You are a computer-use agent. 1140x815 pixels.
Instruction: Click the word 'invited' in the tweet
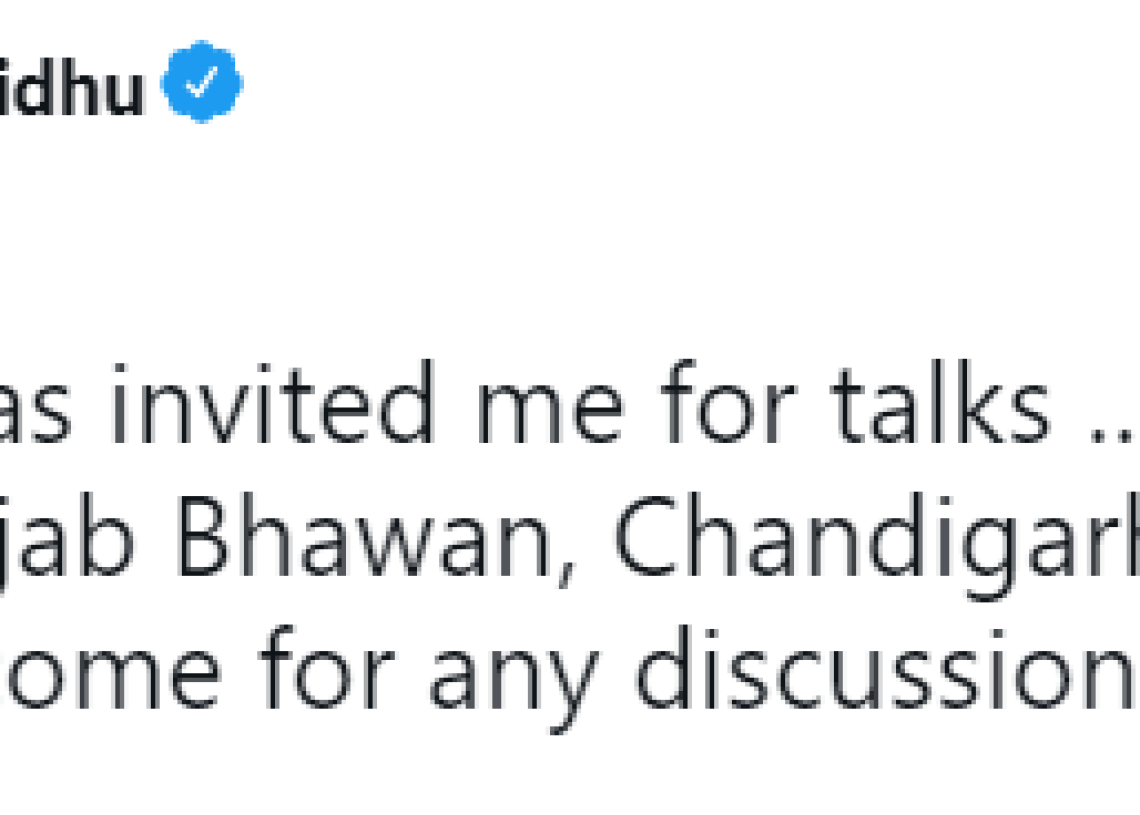272,401
